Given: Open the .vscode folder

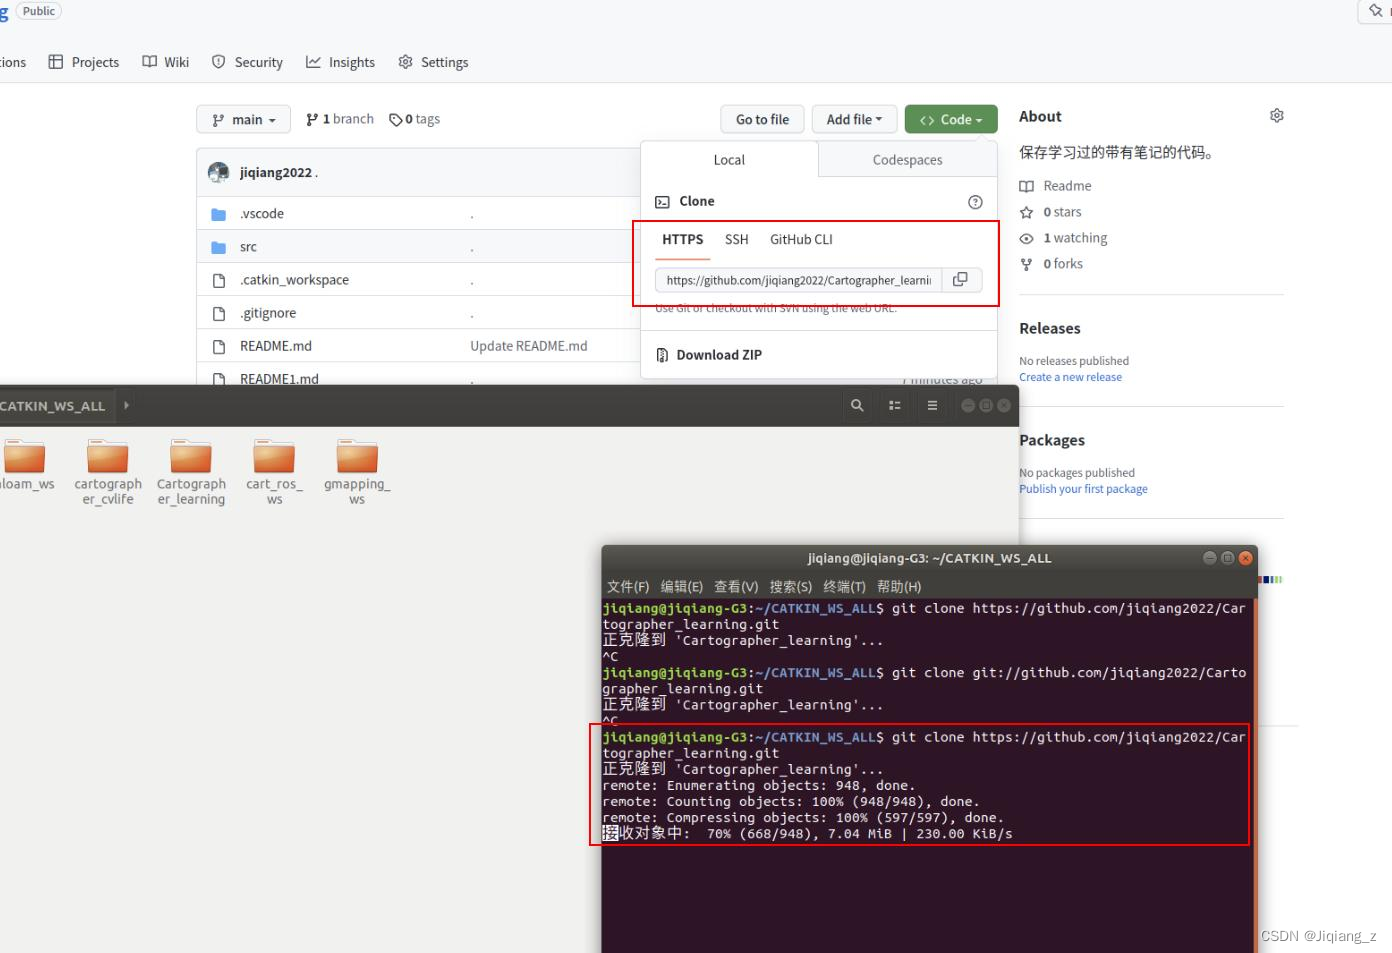Looking at the screenshot, I should (262, 214).
